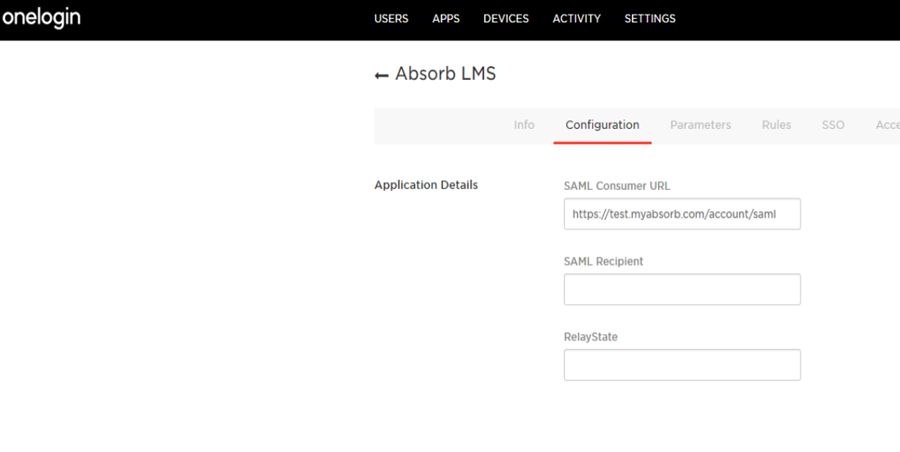Open the APPS menu

pos(446,18)
